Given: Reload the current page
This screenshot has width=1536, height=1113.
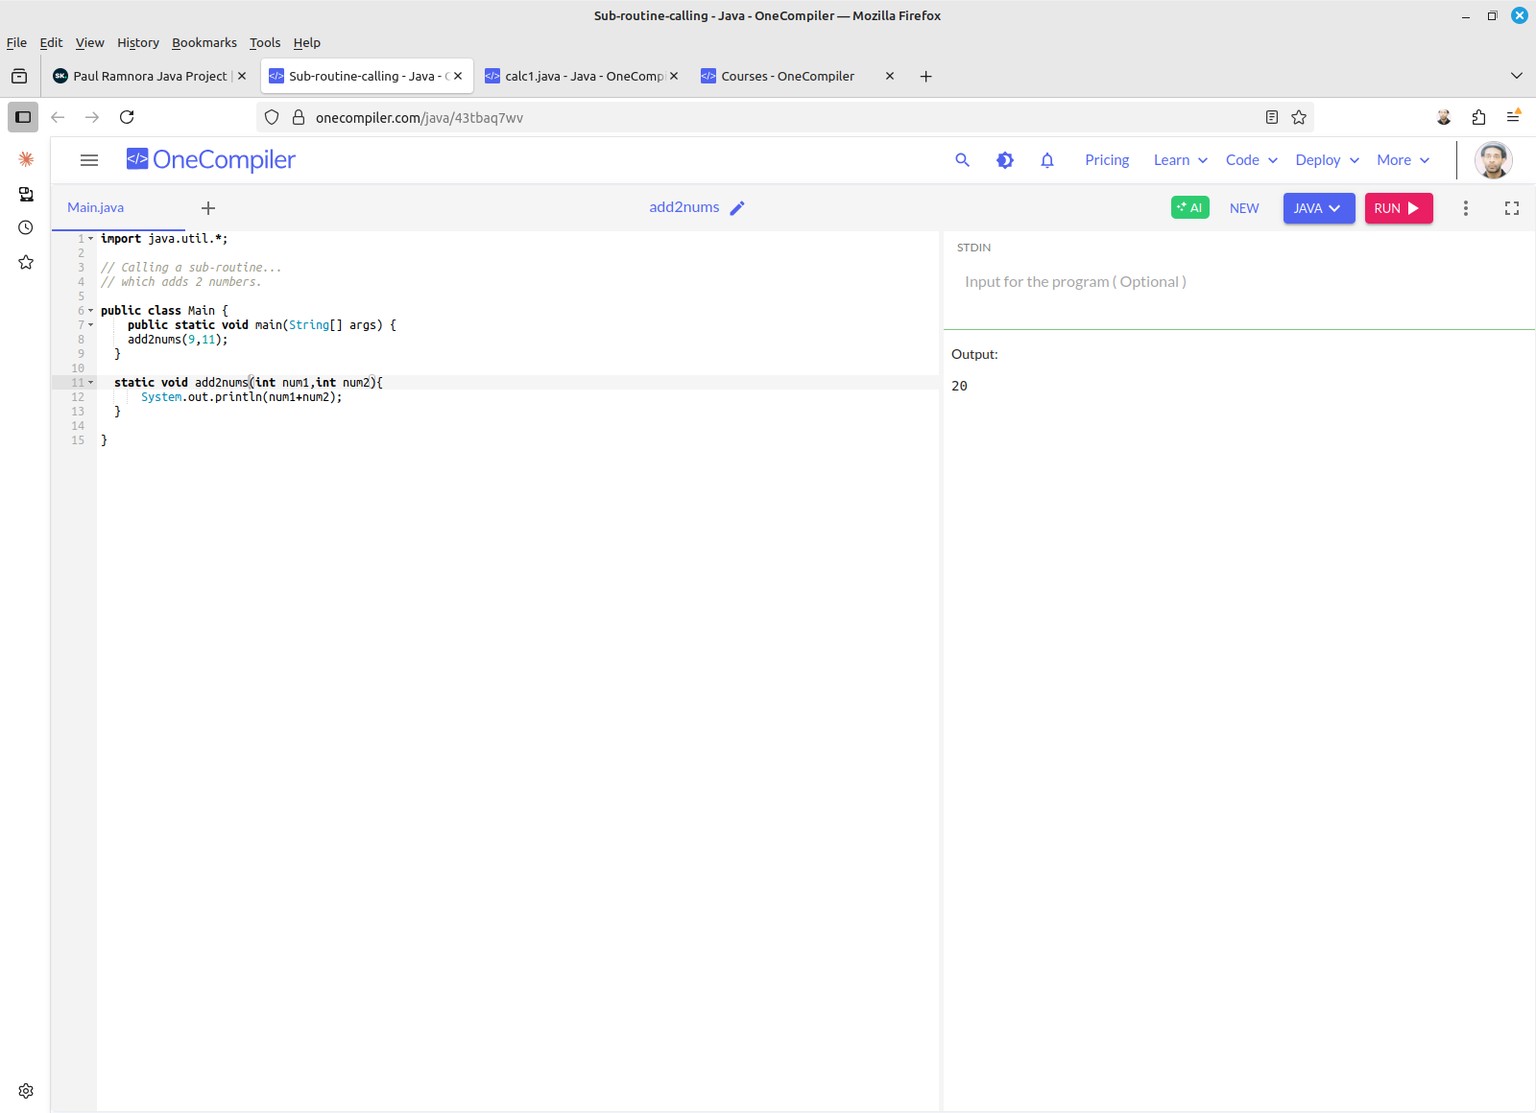Looking at the screenshot, I should pyautogui.click(x=127, y=117).
